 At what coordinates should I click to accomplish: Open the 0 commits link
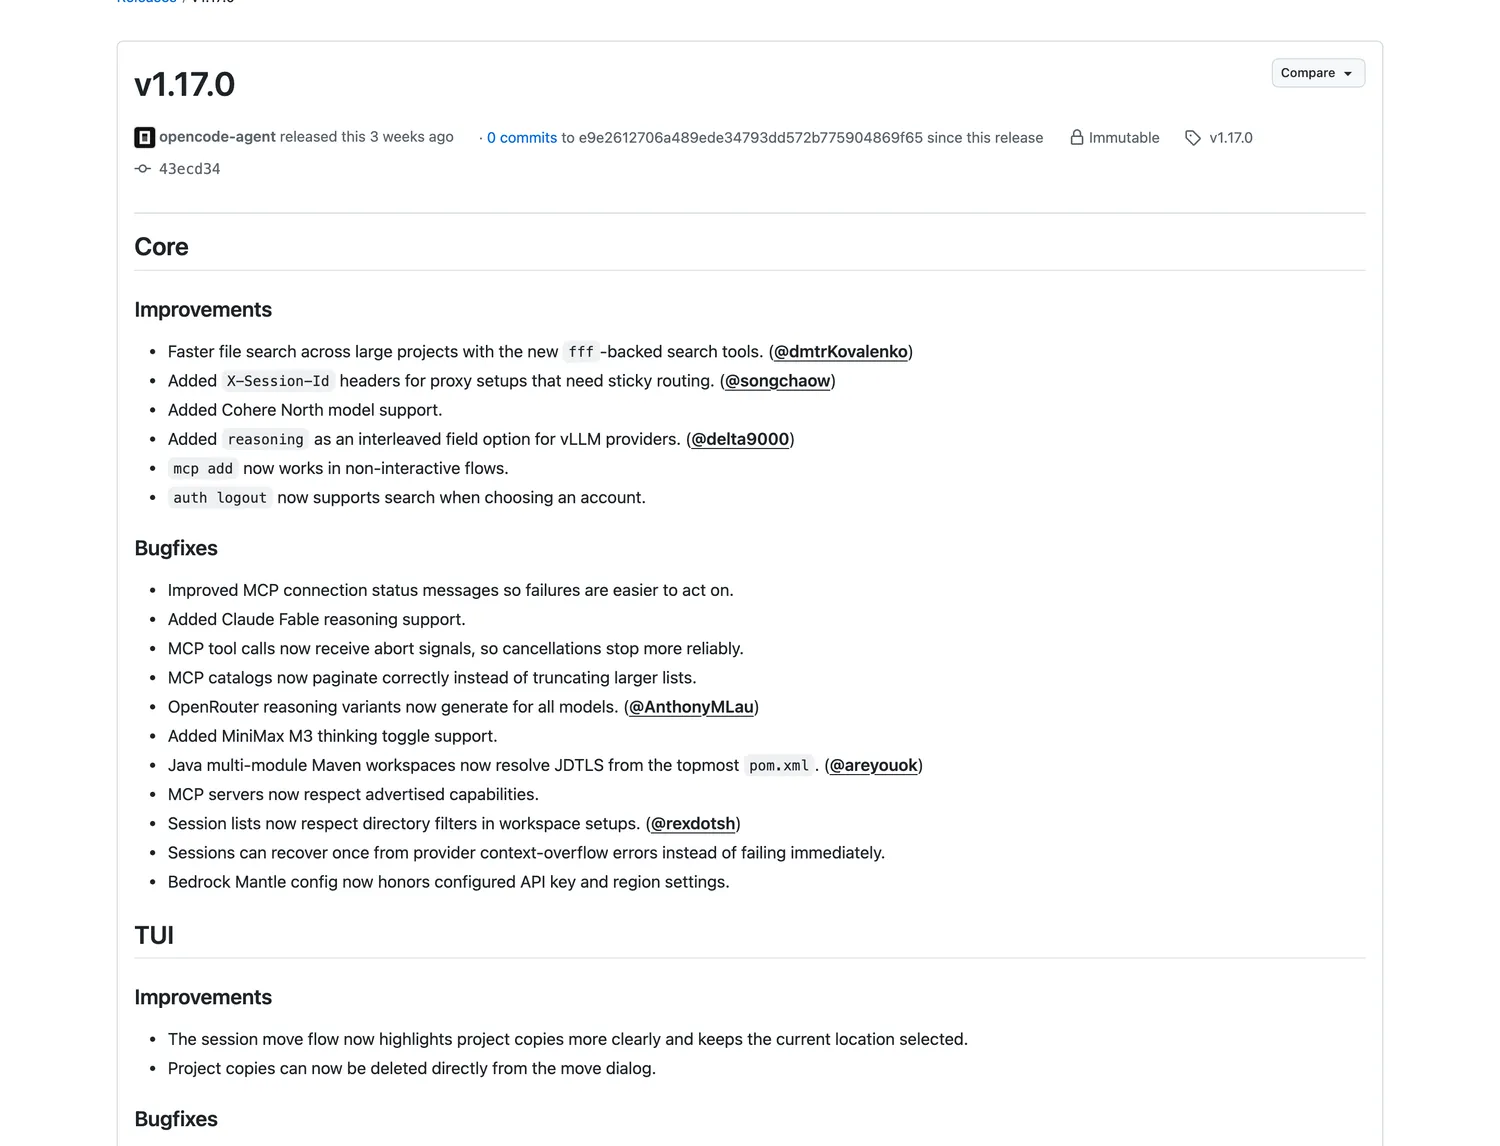tap(522, 138)
